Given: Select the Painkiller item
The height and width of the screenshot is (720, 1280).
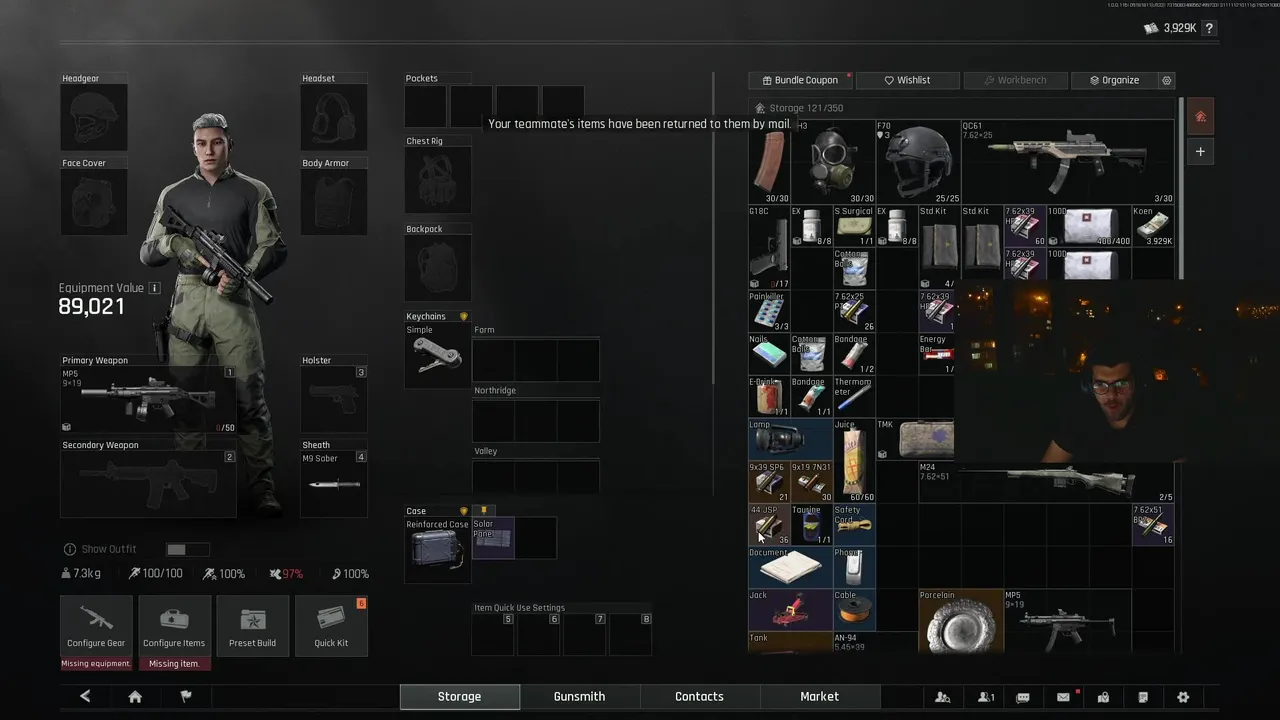Looking at the screenshot, I should point(769,311).
